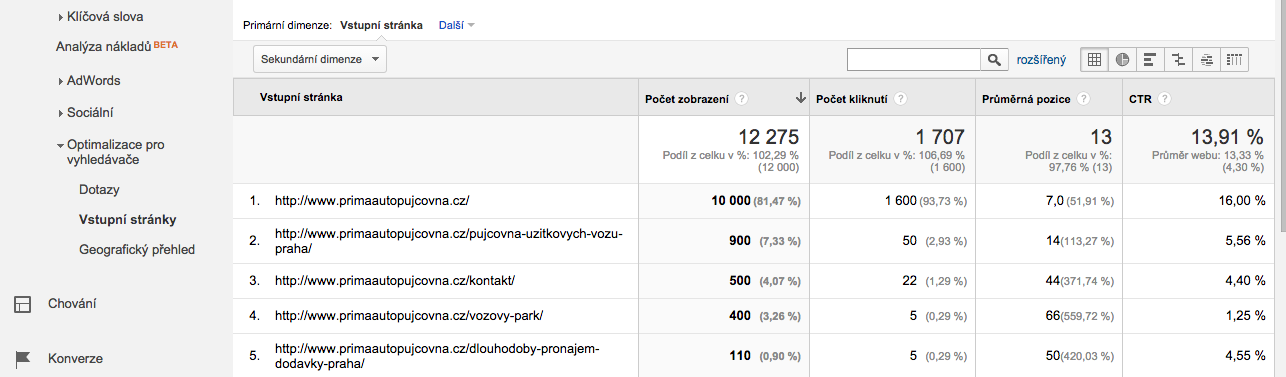Click the Konverze flag icon
Image resolution: width=1286 pixels, height=377 pixels.
point(23,358)
